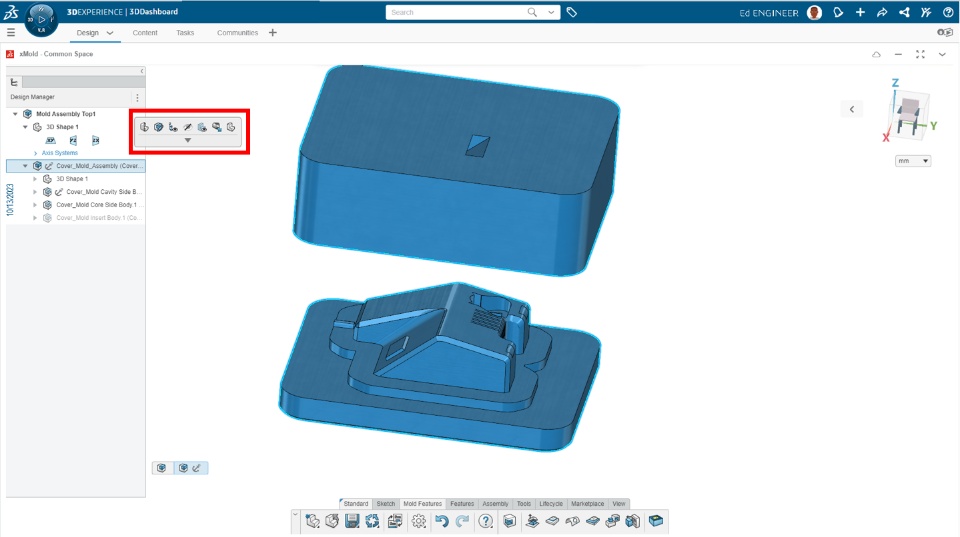Open the notifications bell icon
960x537 pixels.
pyautogui.click(x=838, y=12)
